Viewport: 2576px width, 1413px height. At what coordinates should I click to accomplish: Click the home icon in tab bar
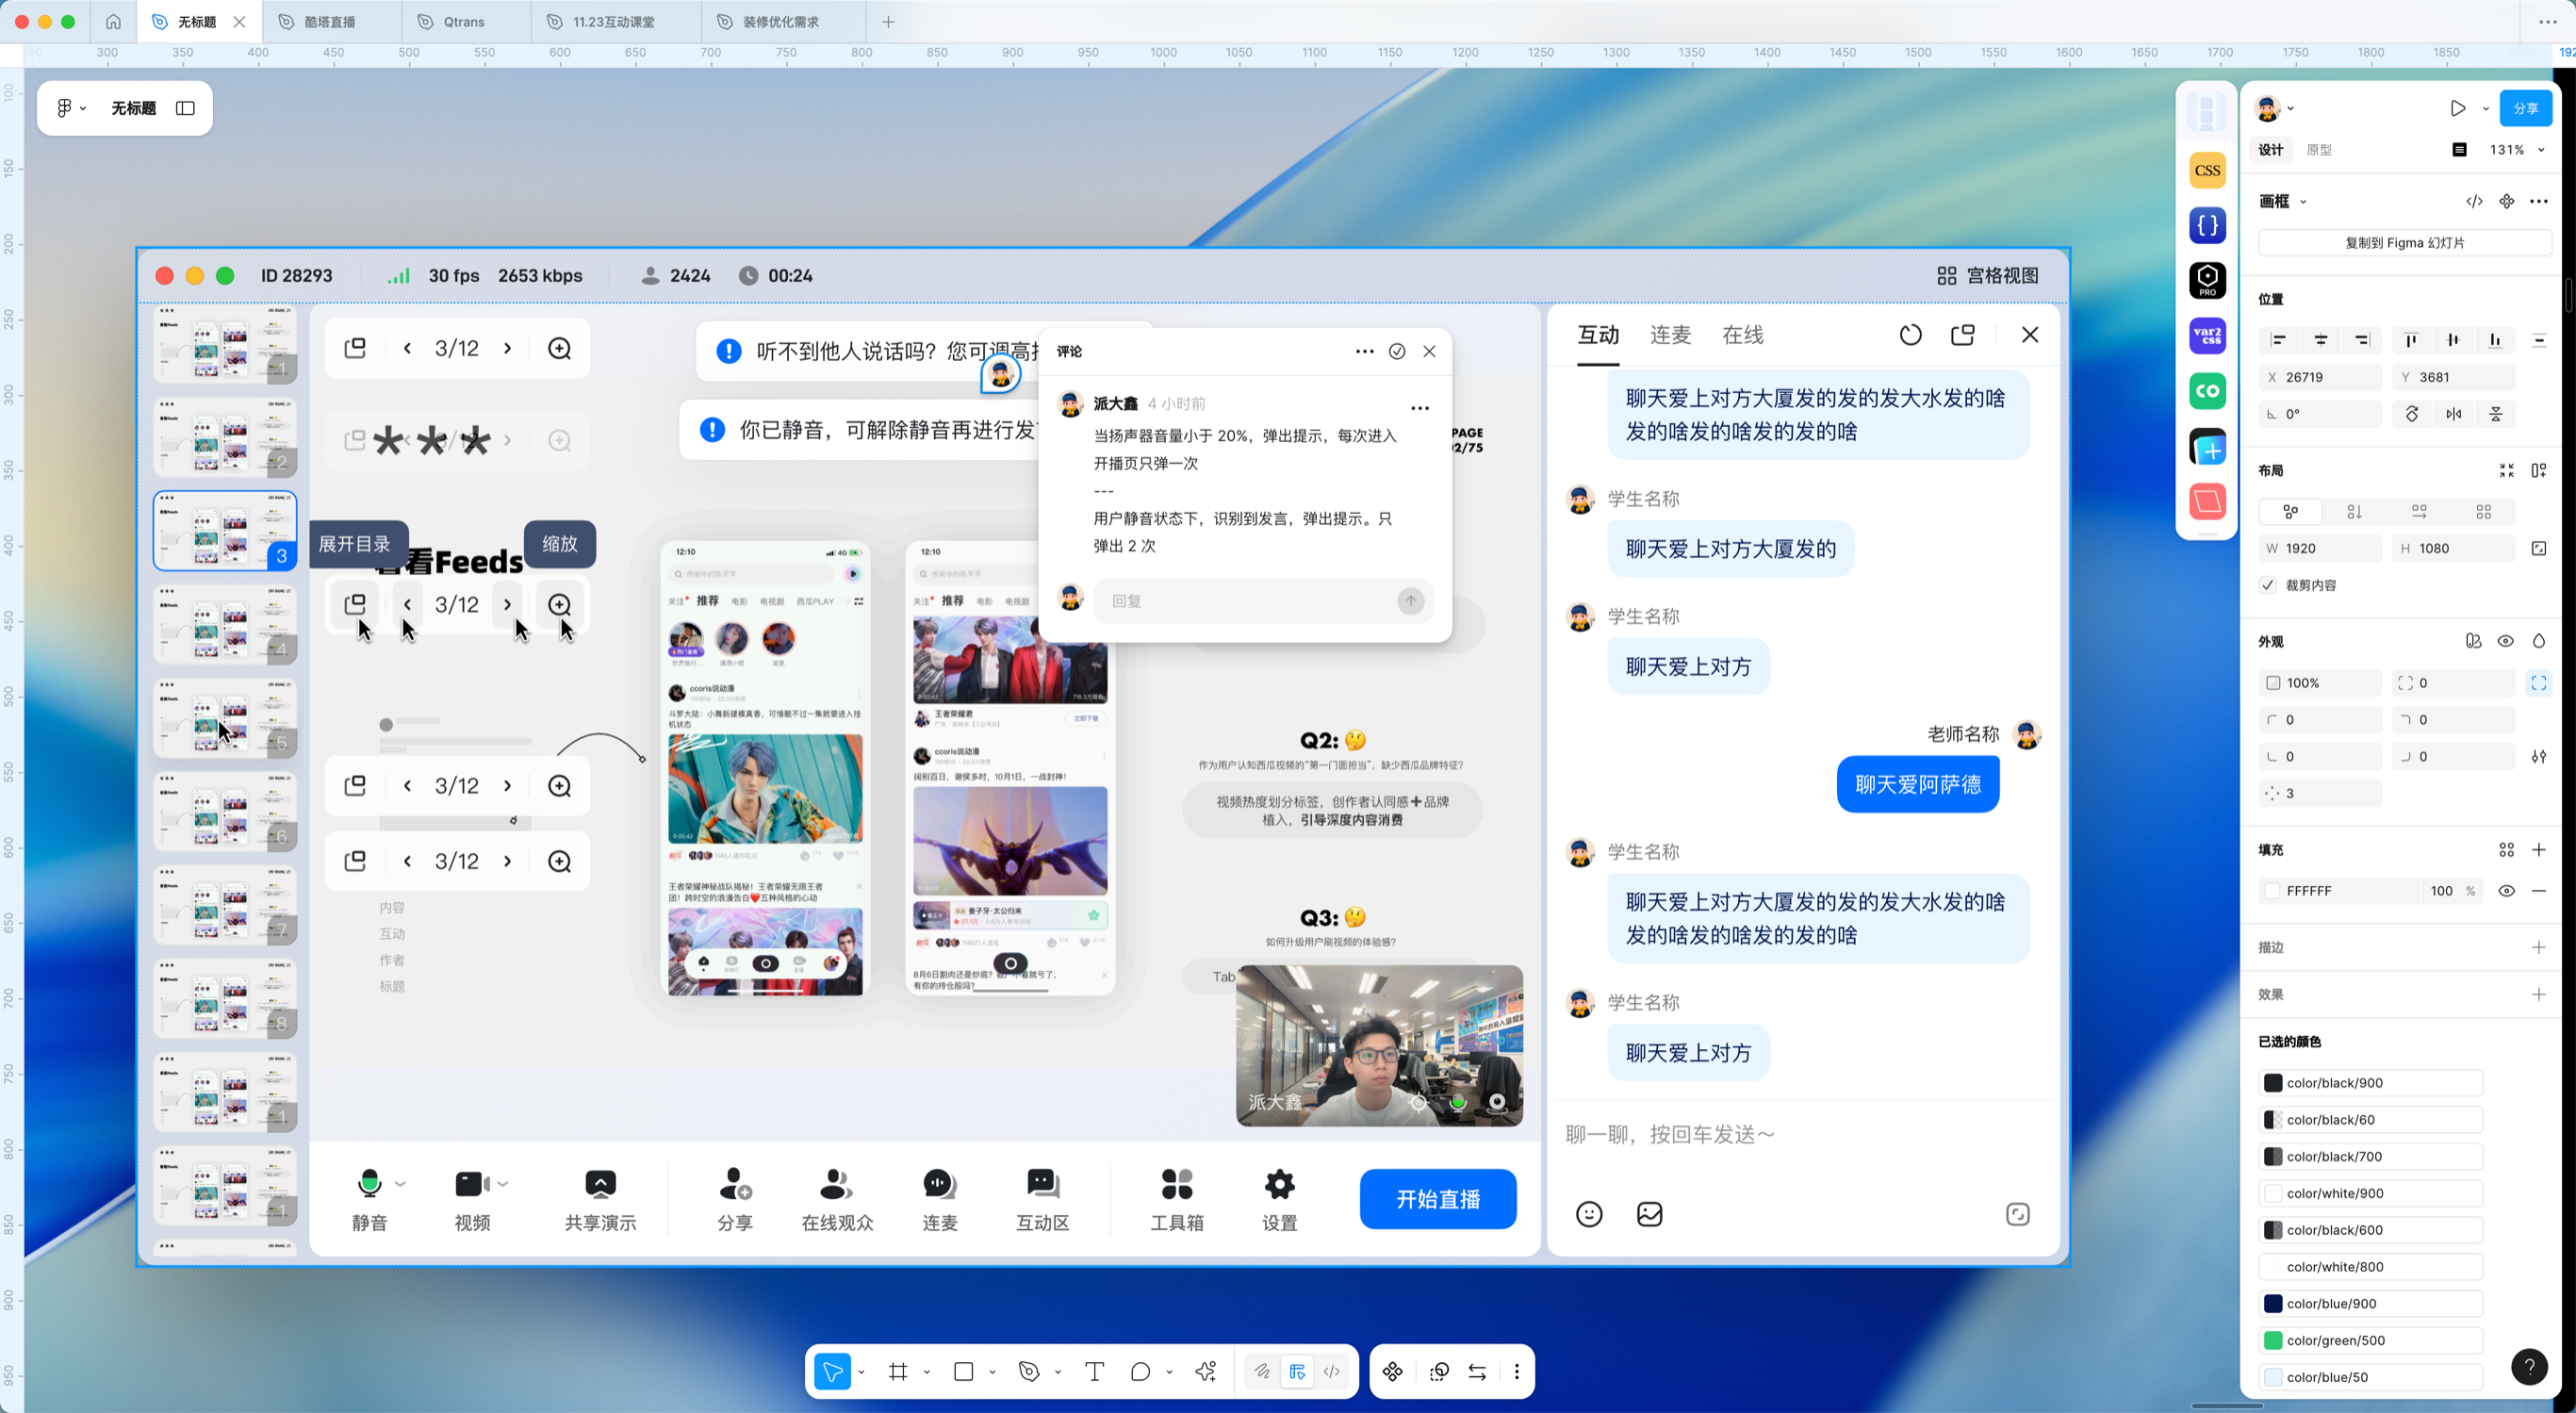pyautogui.click(x=113, y=22)
